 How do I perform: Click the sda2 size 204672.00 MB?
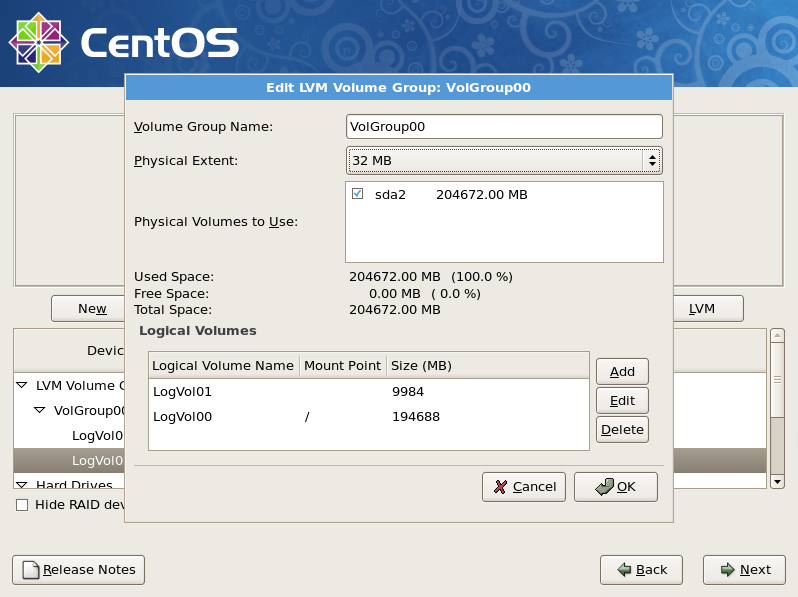pyautogui.click(x=481, y=194)
